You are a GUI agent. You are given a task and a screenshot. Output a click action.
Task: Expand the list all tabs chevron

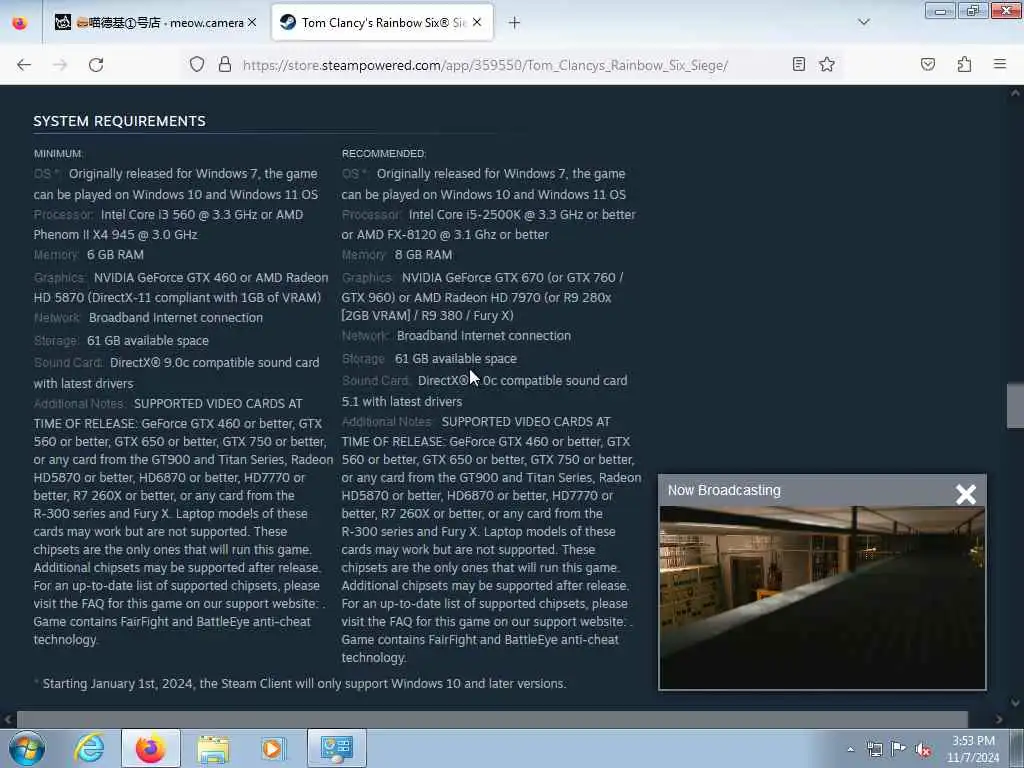pos(864,22)
